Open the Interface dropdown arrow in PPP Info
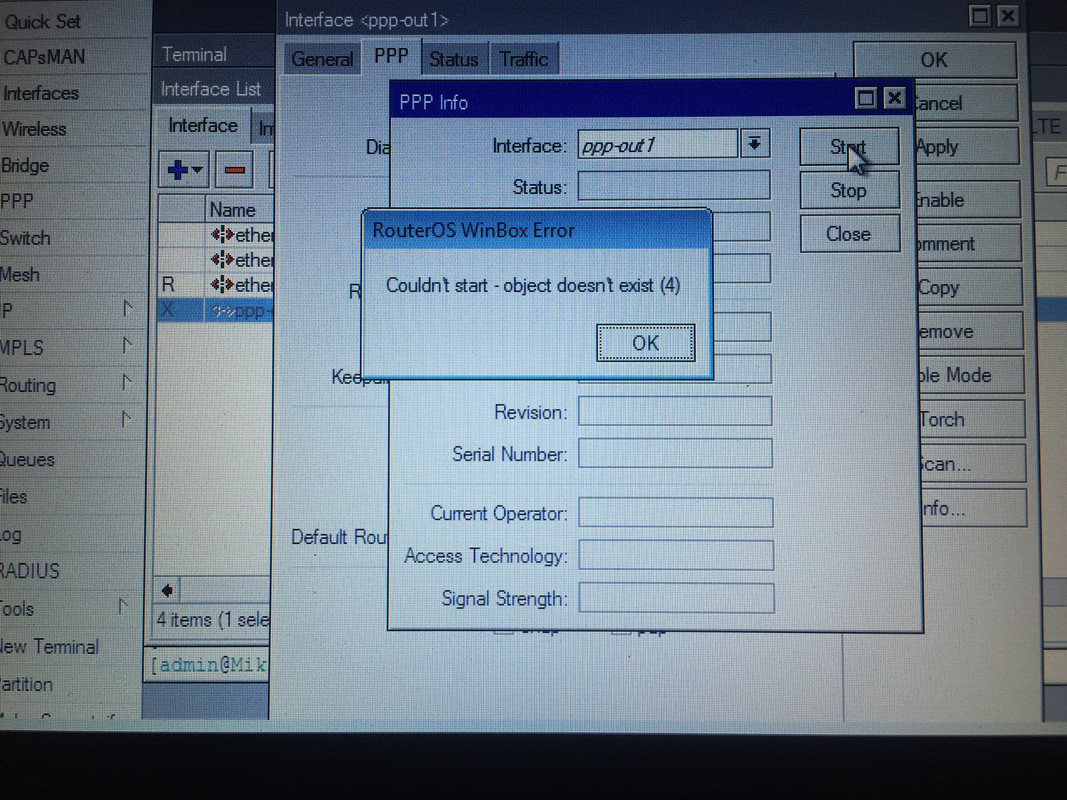Viewport: 1067px width, 800px height. [x=755, y=144]
